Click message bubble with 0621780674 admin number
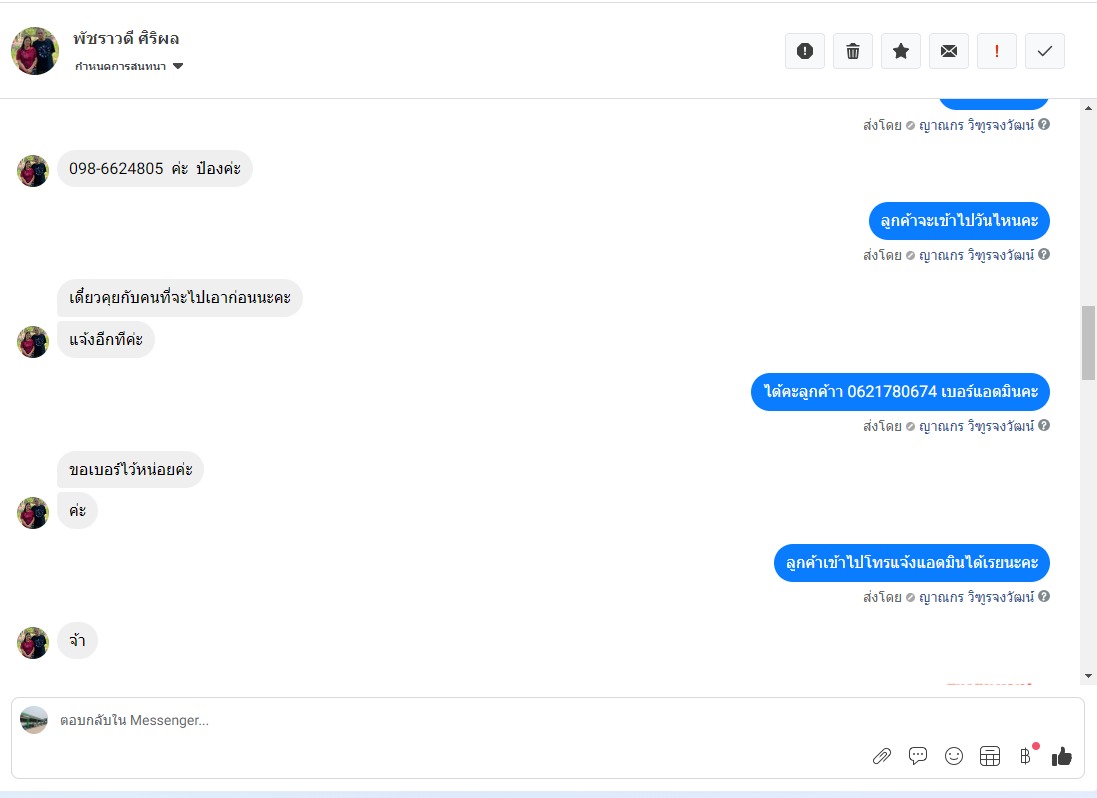This screenshot has width=1097, height=798. [x=900, y=392]
